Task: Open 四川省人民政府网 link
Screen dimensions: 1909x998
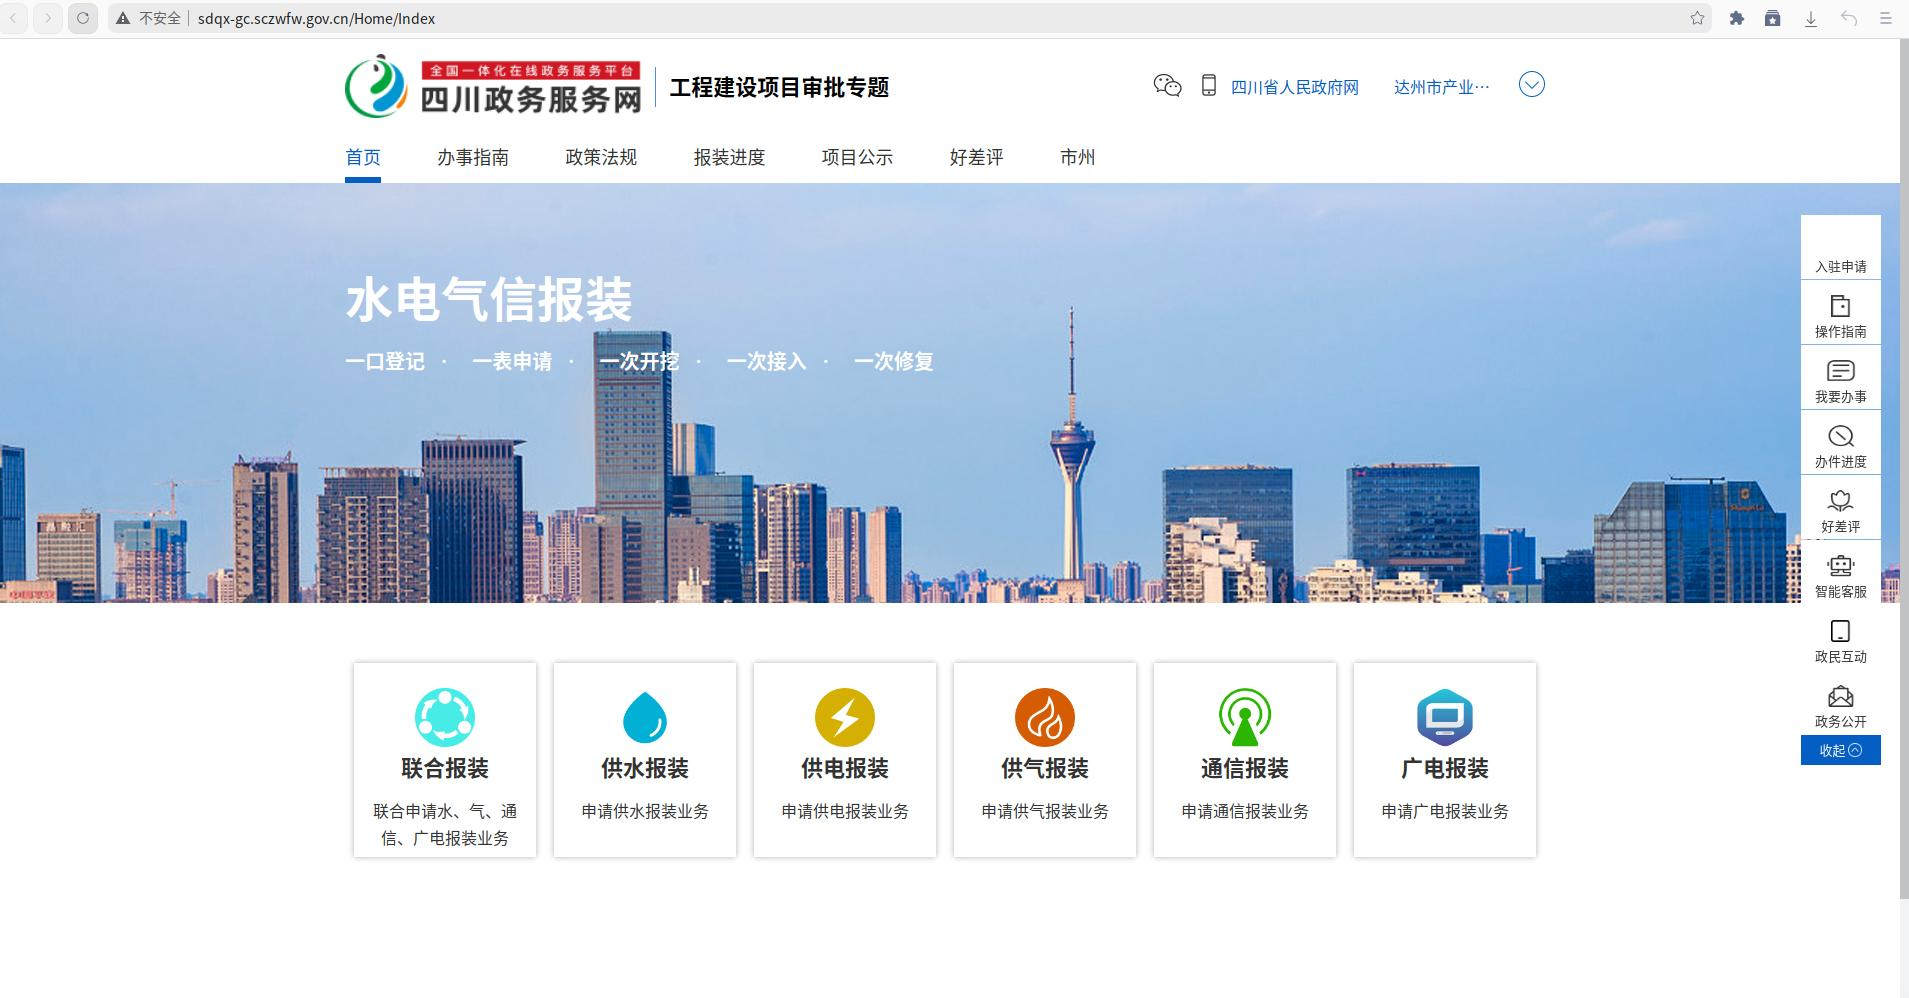Action: [x=1294, y=88]
